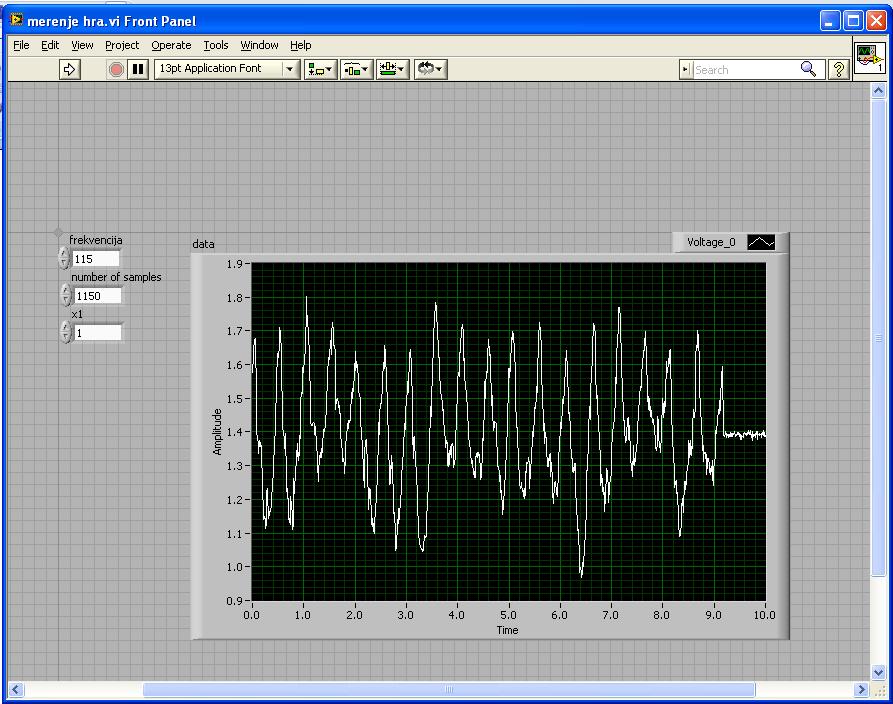Click the number of samples label

tap(116, 277)
